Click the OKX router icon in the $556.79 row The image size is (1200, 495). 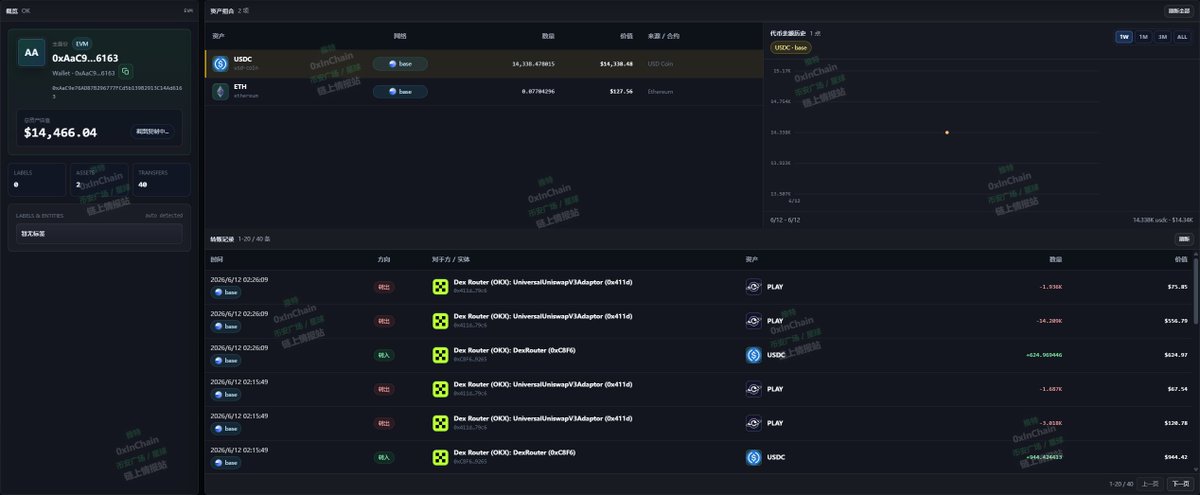tap(440, 321)
